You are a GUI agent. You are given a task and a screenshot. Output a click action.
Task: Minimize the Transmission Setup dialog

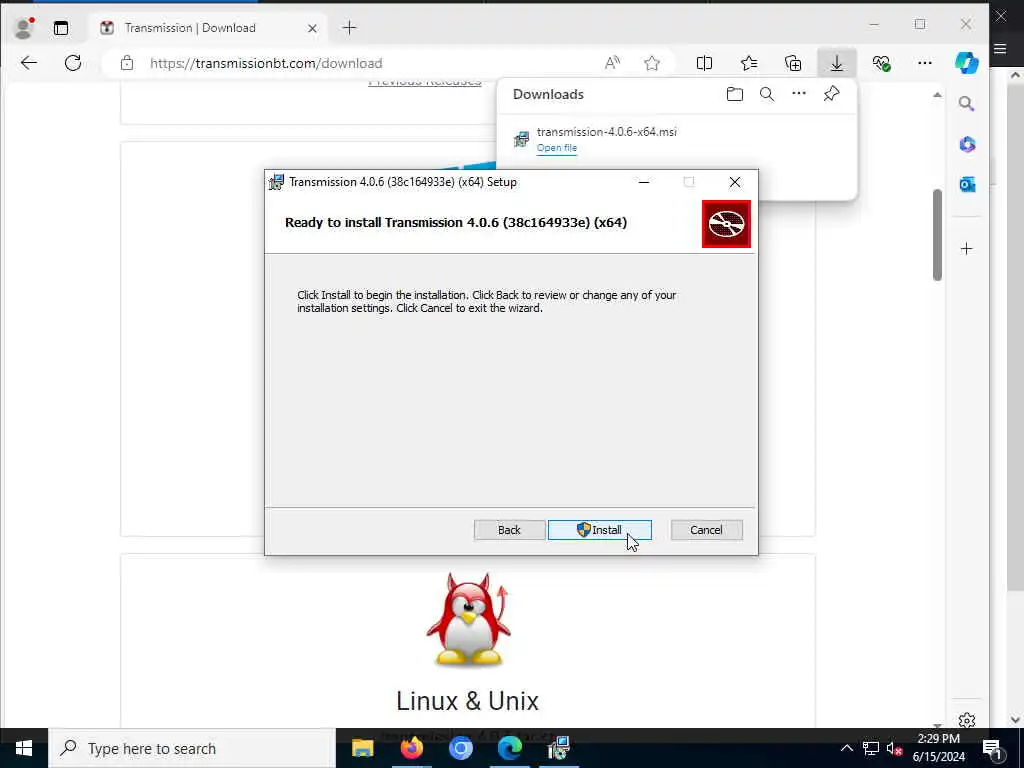(x=644, y=182)
